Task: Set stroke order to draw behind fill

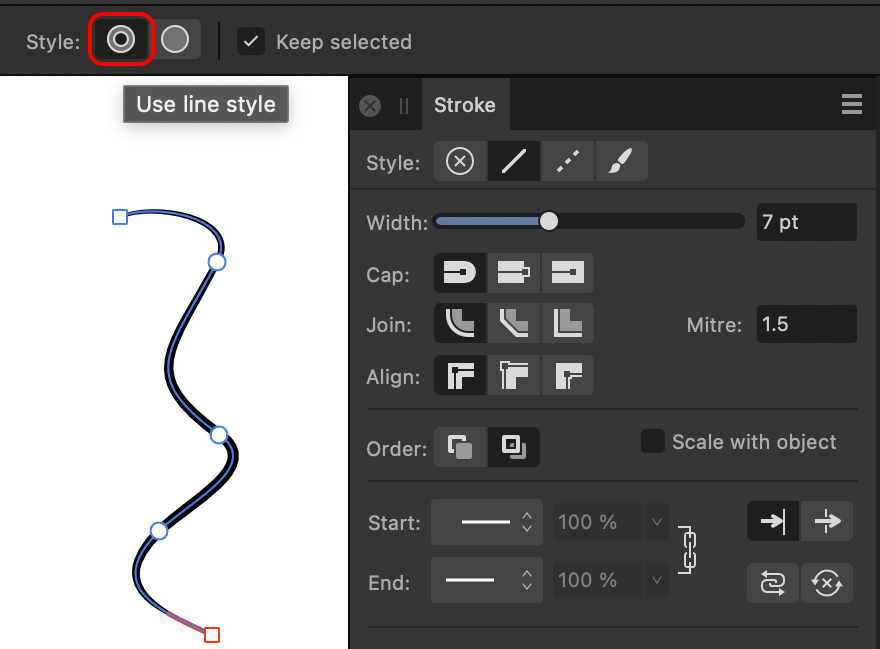Action: (x=459, y=447)
